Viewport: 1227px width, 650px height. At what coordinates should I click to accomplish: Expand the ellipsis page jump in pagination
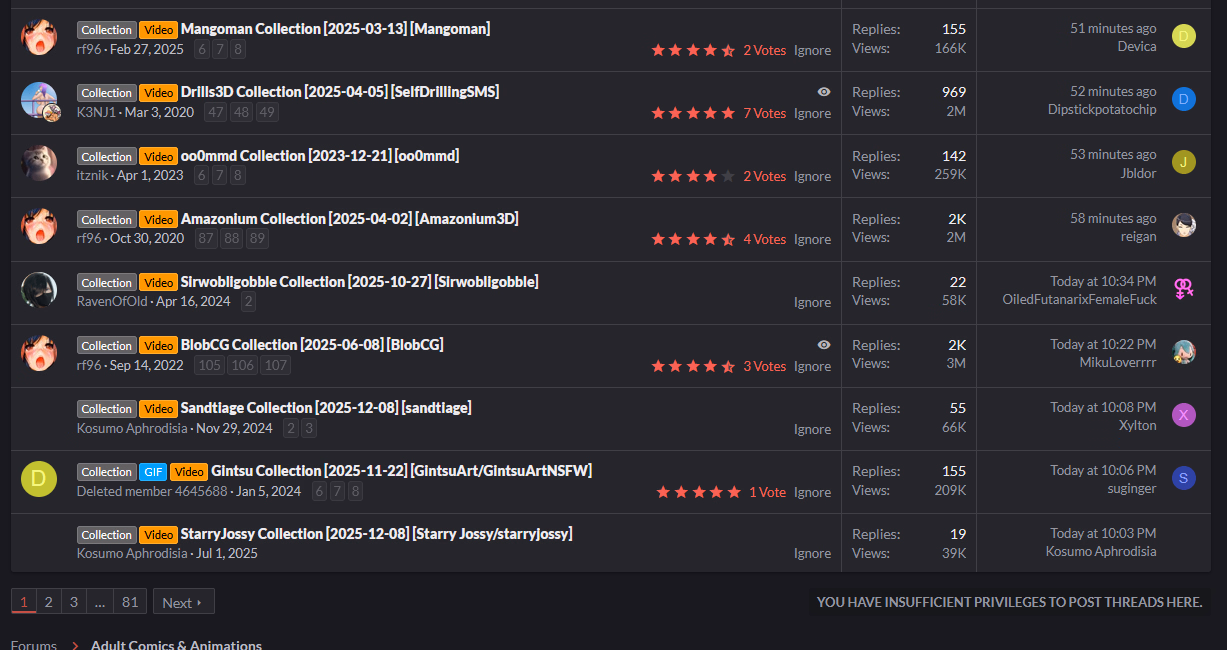(99, 602)
